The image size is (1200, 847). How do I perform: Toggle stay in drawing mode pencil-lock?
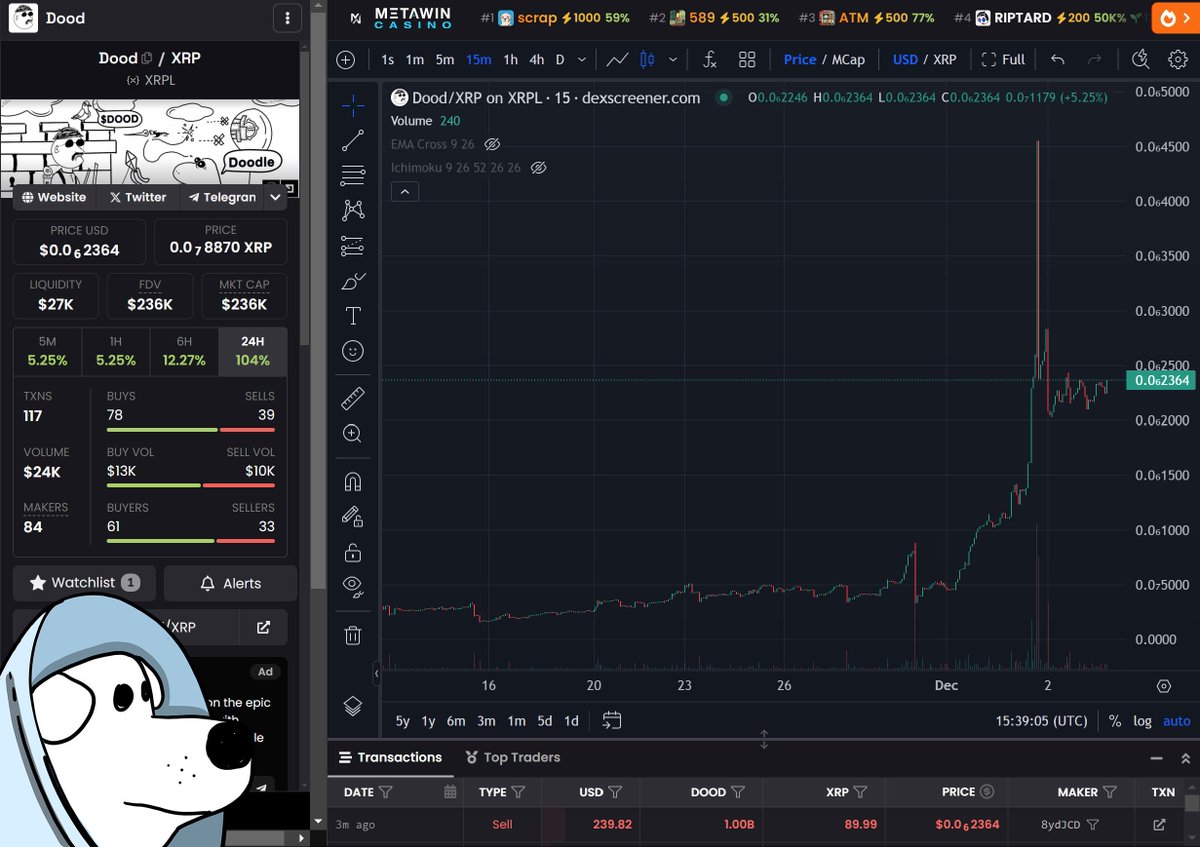pyautogui.click(x=353, y=516)
